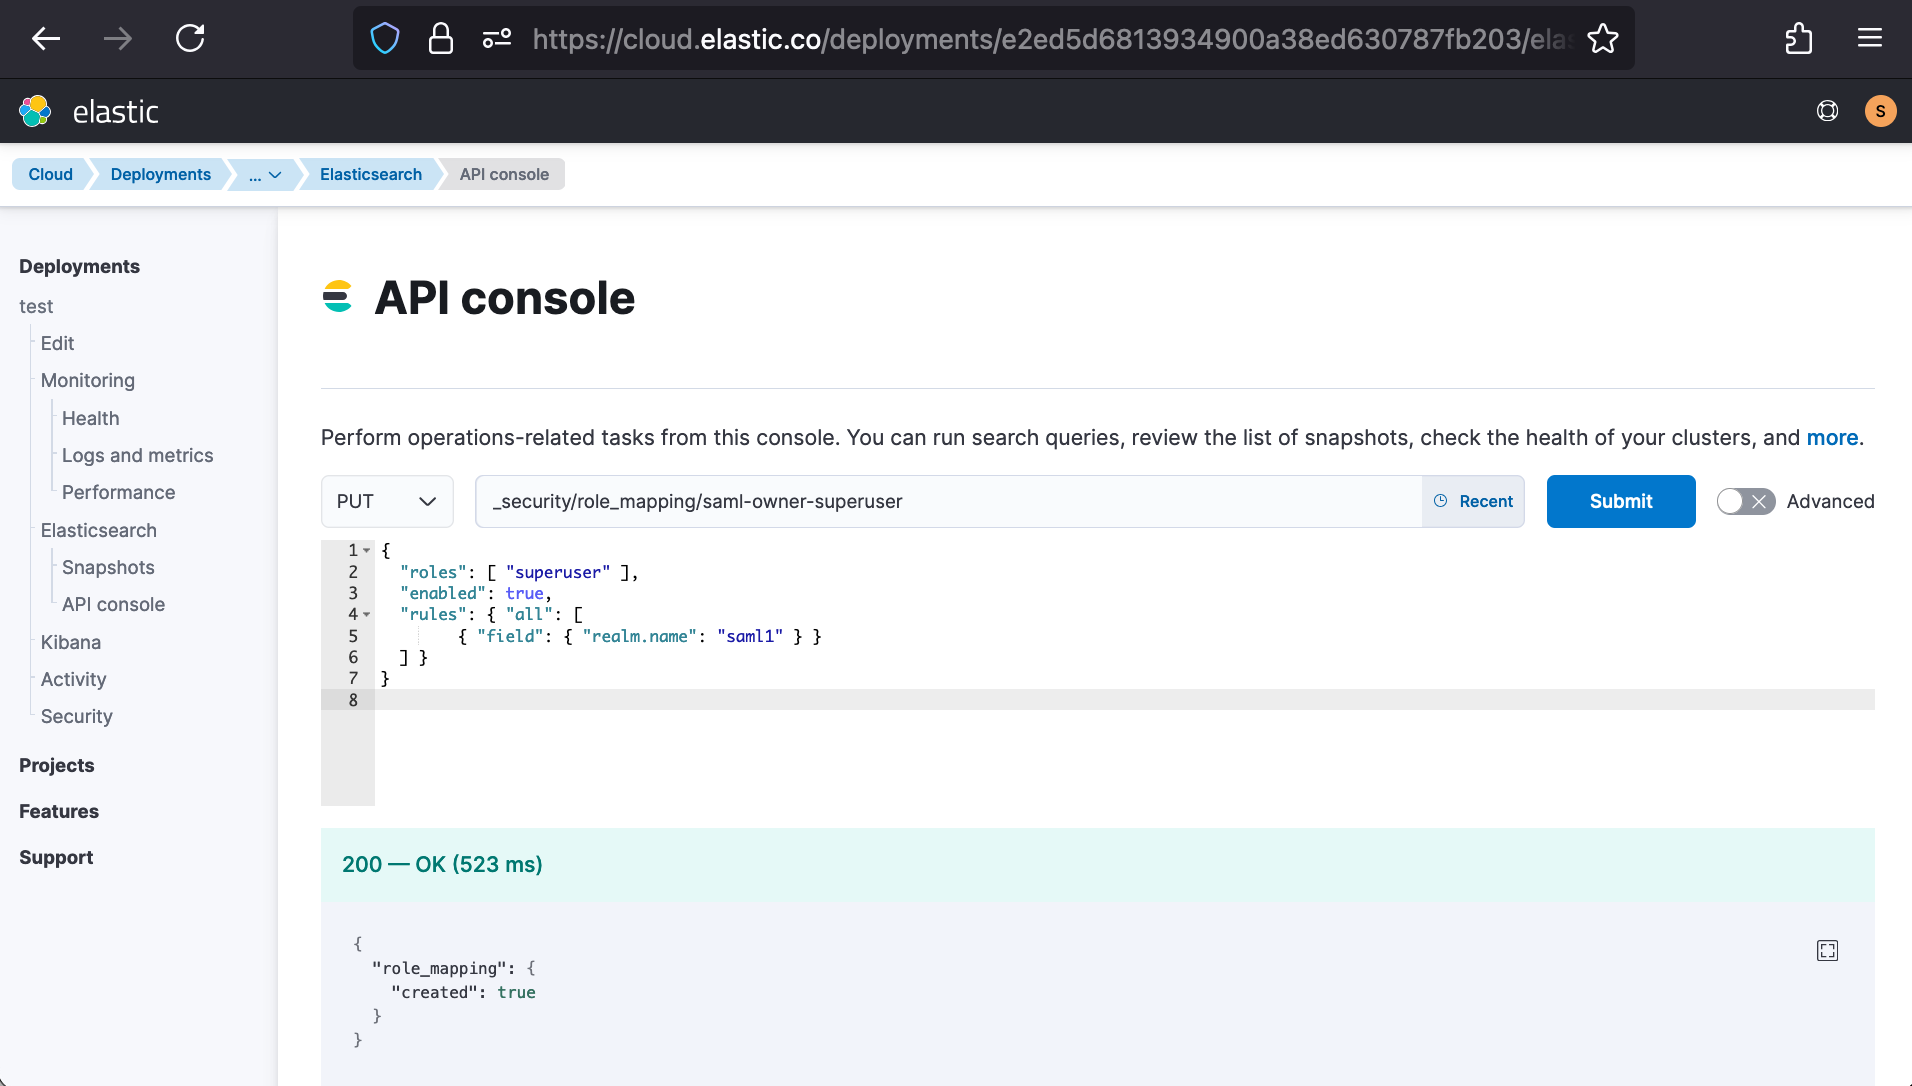Open site permissions icon in address bar

click(x=497, y=39)
